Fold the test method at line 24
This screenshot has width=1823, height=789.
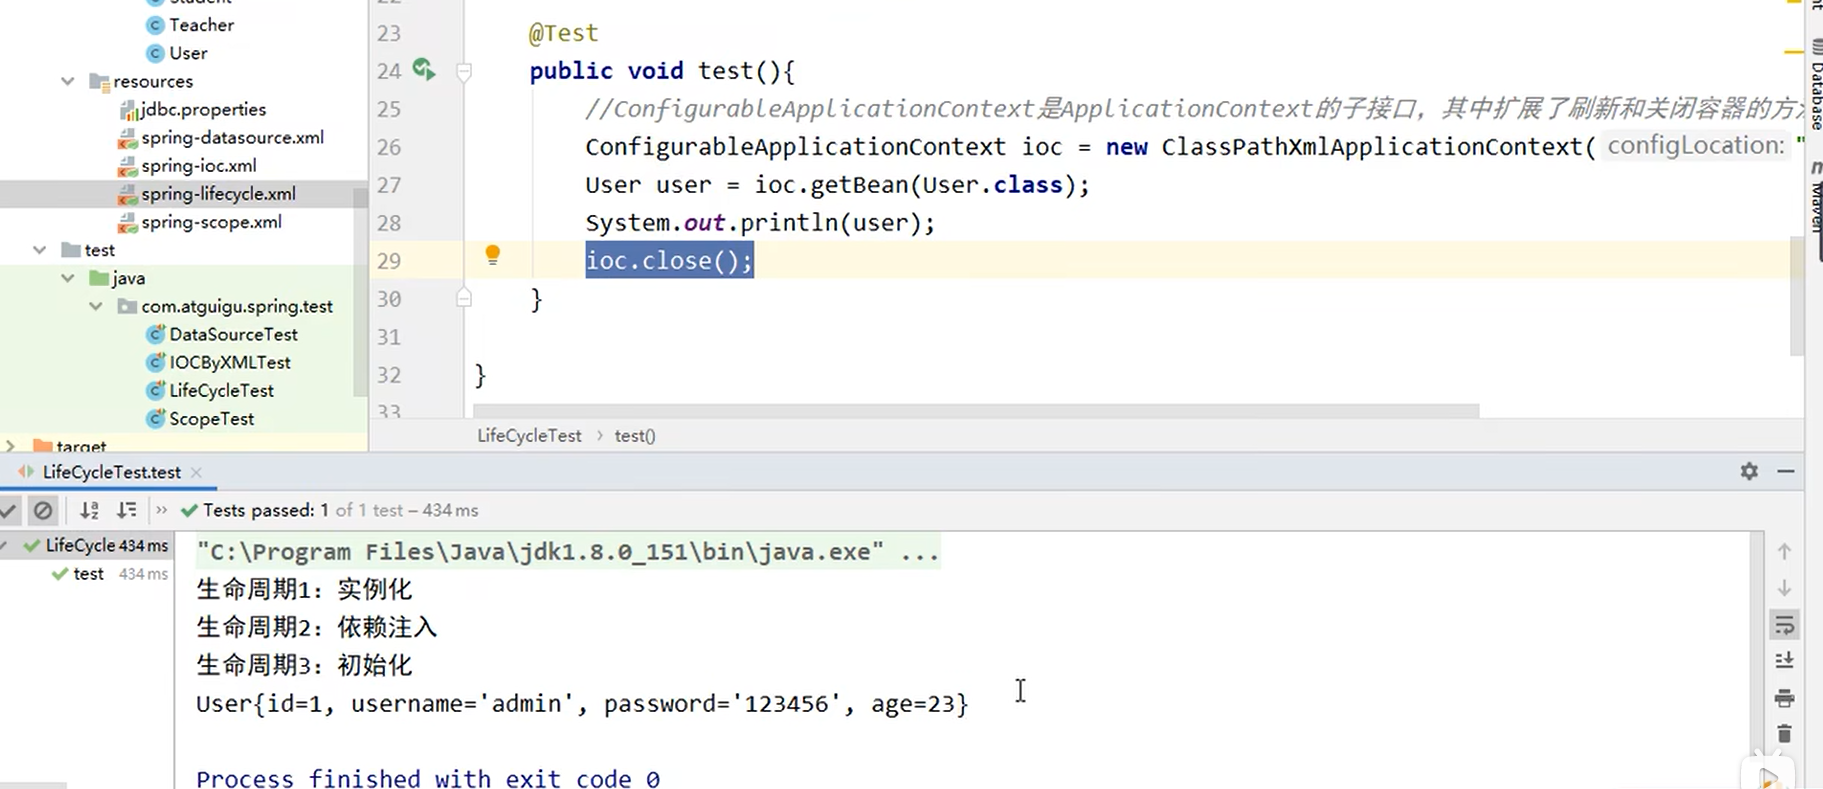point(464,71)
